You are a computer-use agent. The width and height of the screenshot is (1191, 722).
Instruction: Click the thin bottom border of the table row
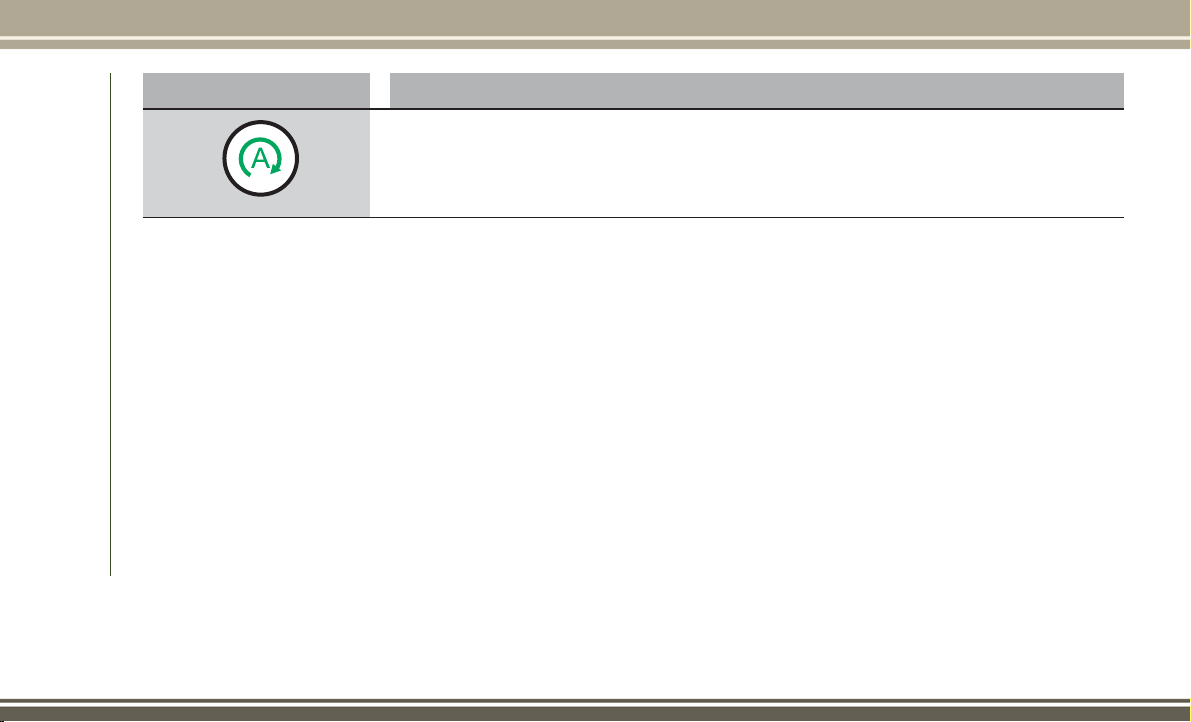633,217
